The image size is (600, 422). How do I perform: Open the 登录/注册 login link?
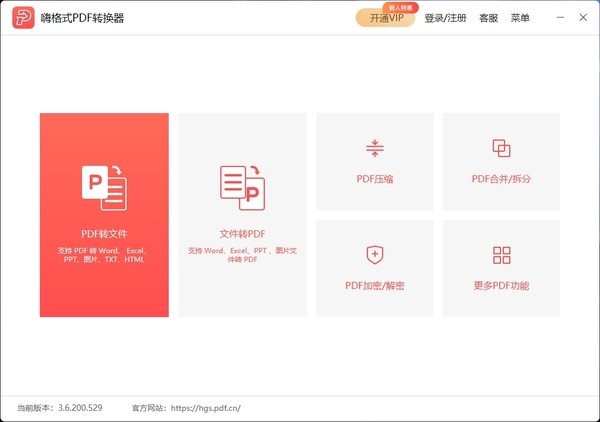[x=445, y=18]
